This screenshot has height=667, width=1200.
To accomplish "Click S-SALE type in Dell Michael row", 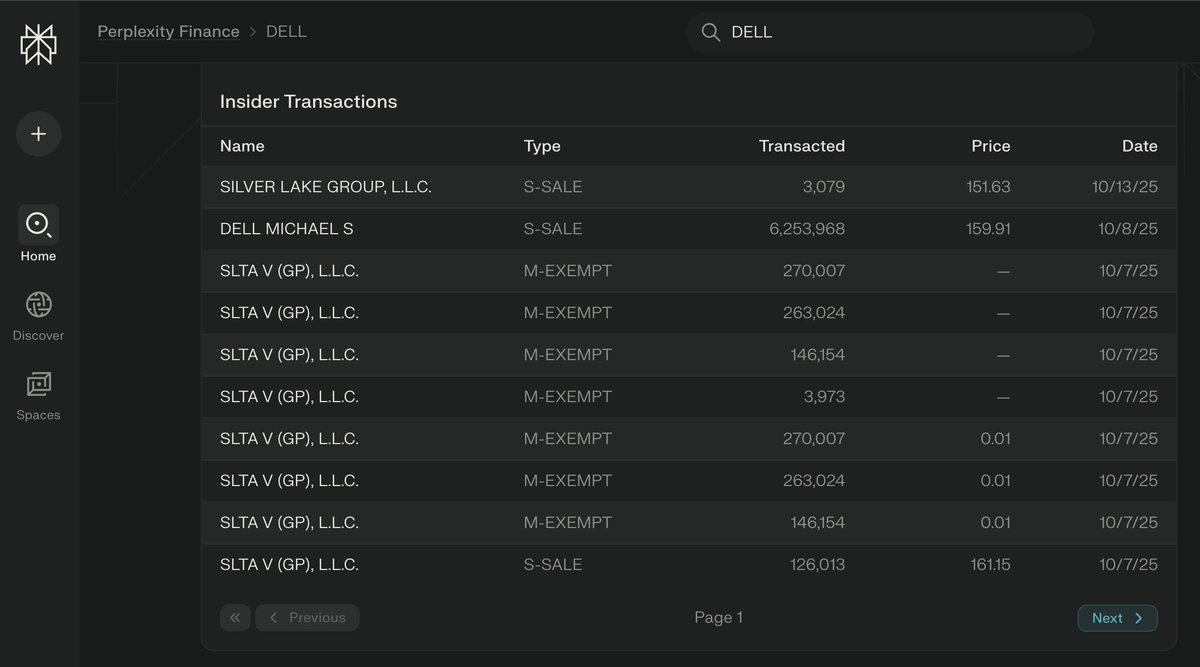I will tap(553, 229).
